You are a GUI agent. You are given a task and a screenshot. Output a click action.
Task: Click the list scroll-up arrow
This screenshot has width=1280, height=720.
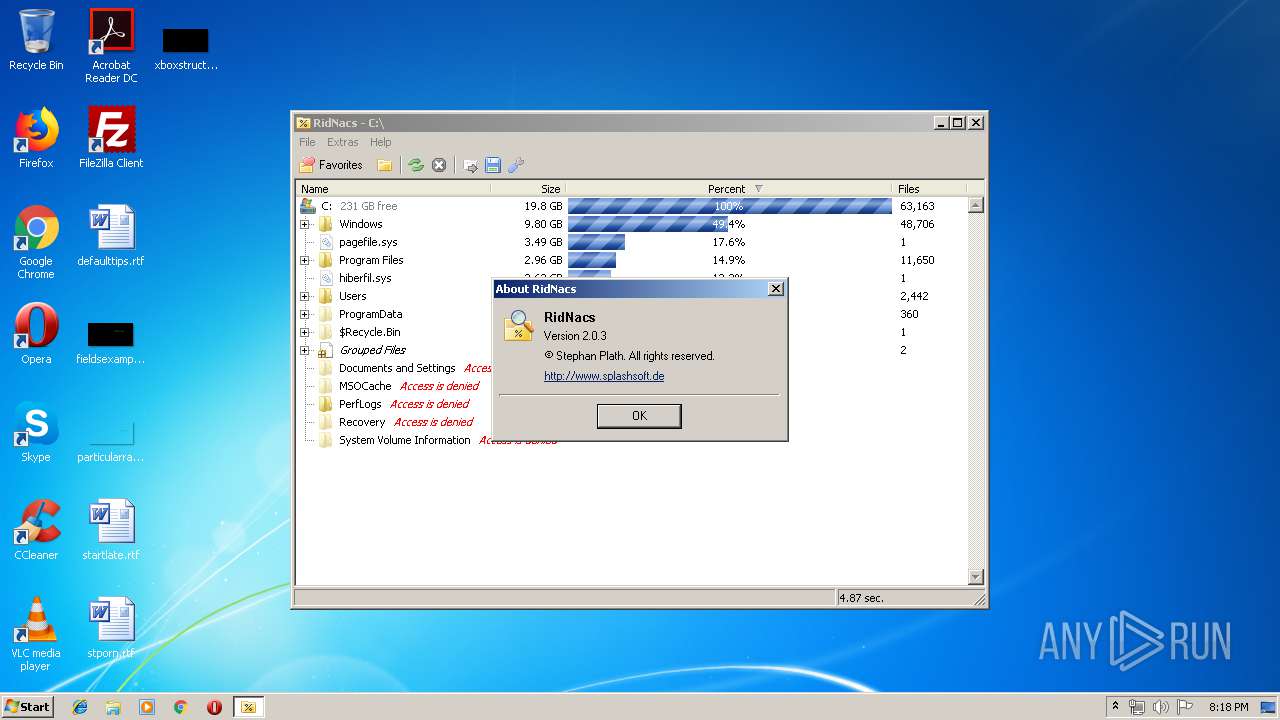[976, 205]
